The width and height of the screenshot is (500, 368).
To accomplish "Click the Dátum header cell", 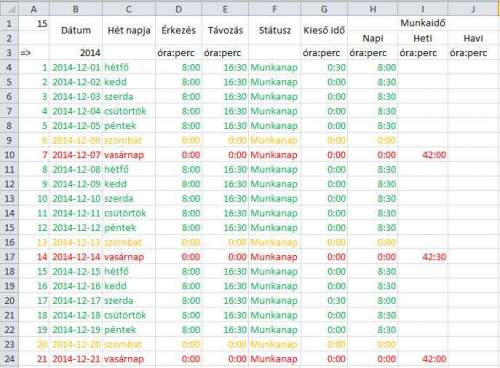I will [76, 30].
